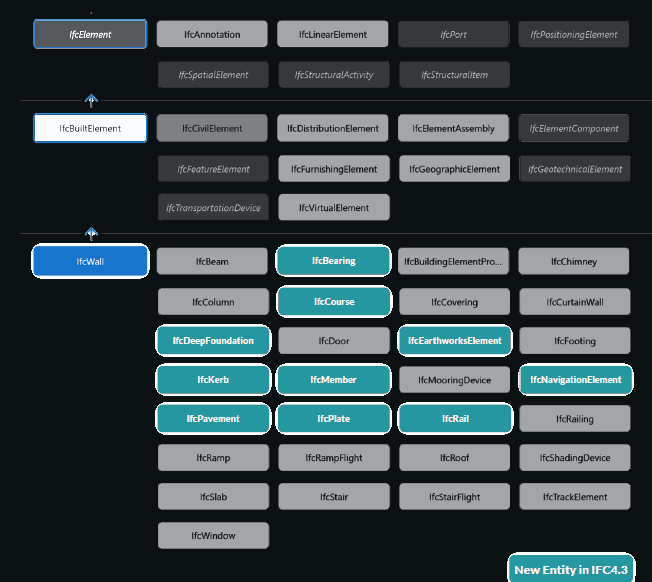The height and width of the screenshot is (582, 652).
Task: Open the IfcAnnotation entity
Action: [x=212, y=34]
